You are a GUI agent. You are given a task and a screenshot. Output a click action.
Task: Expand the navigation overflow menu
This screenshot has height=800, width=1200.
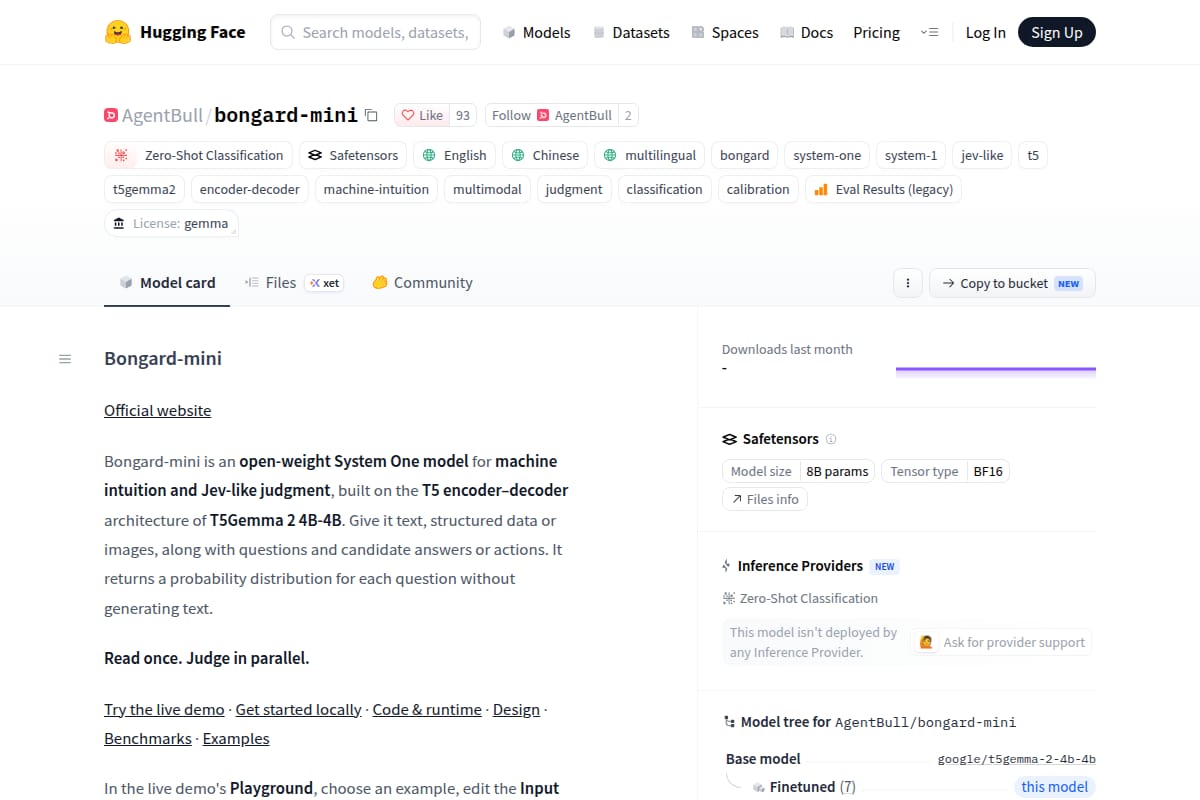click(x=929, y=32)
